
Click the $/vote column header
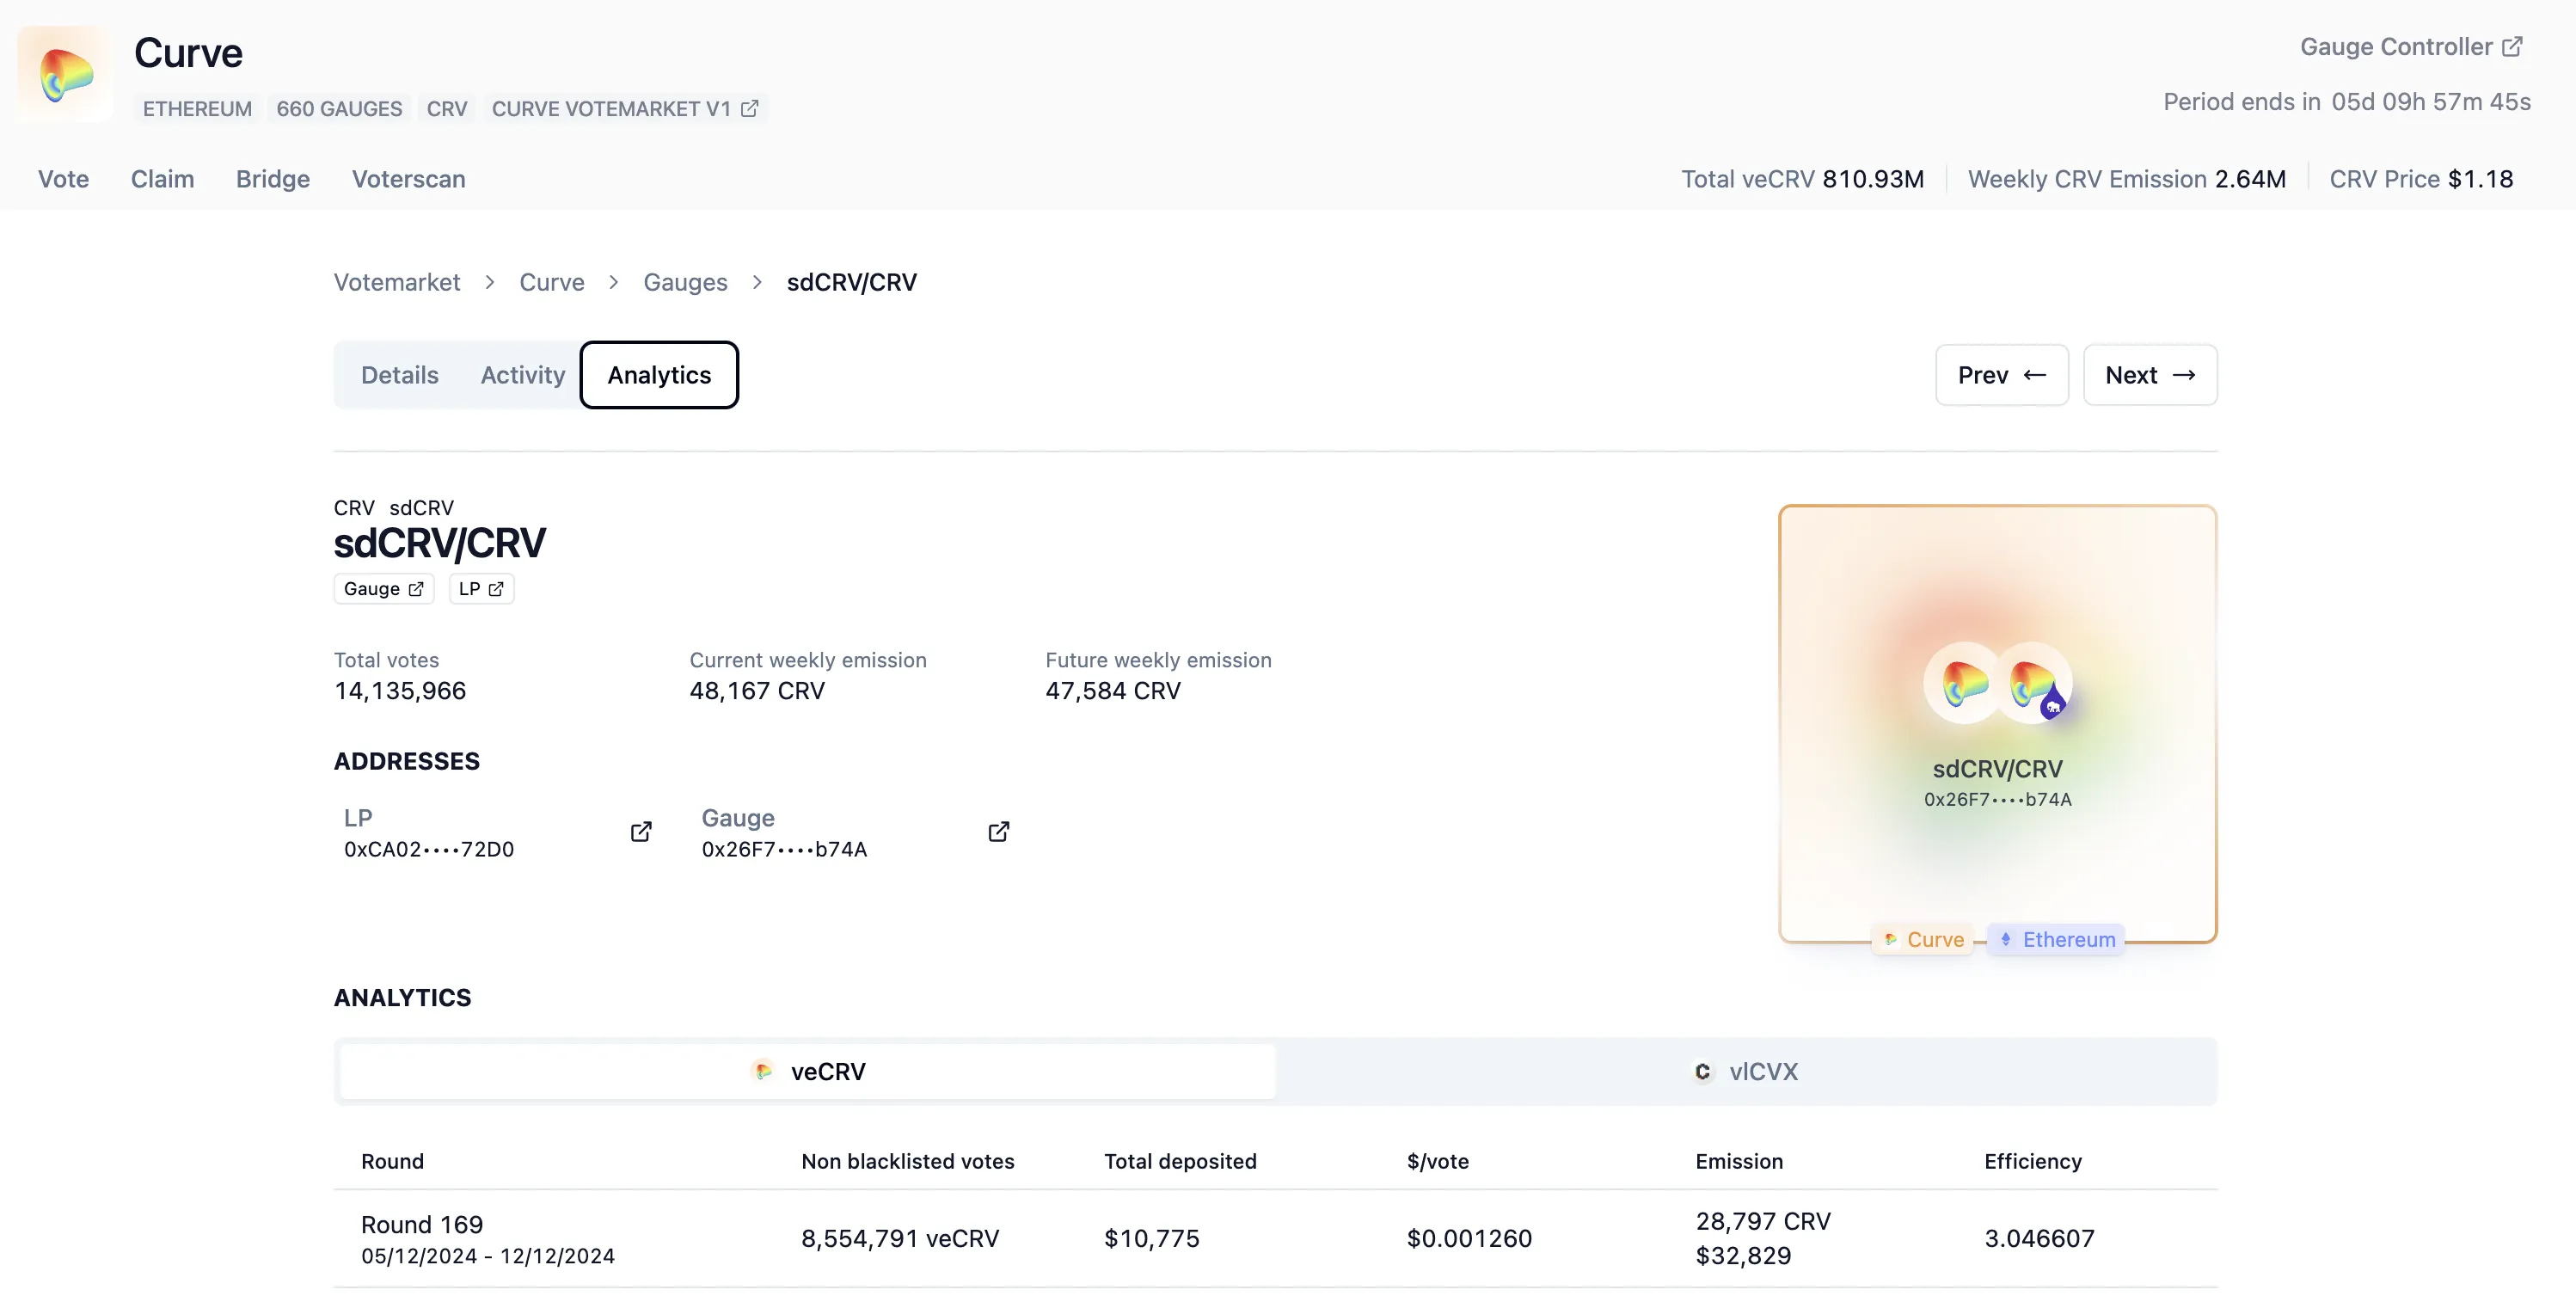(1437, 1161)
